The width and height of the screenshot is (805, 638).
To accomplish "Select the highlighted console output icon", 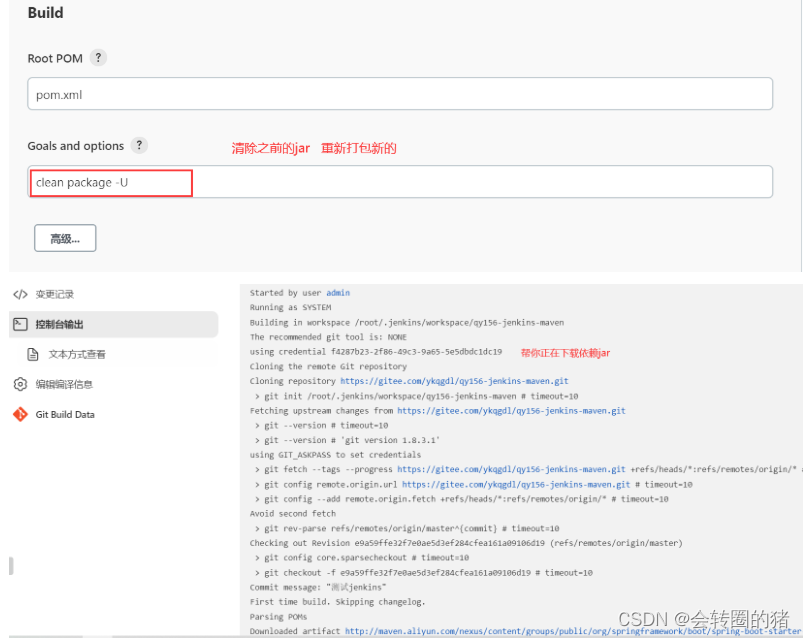I will [21, 323].
